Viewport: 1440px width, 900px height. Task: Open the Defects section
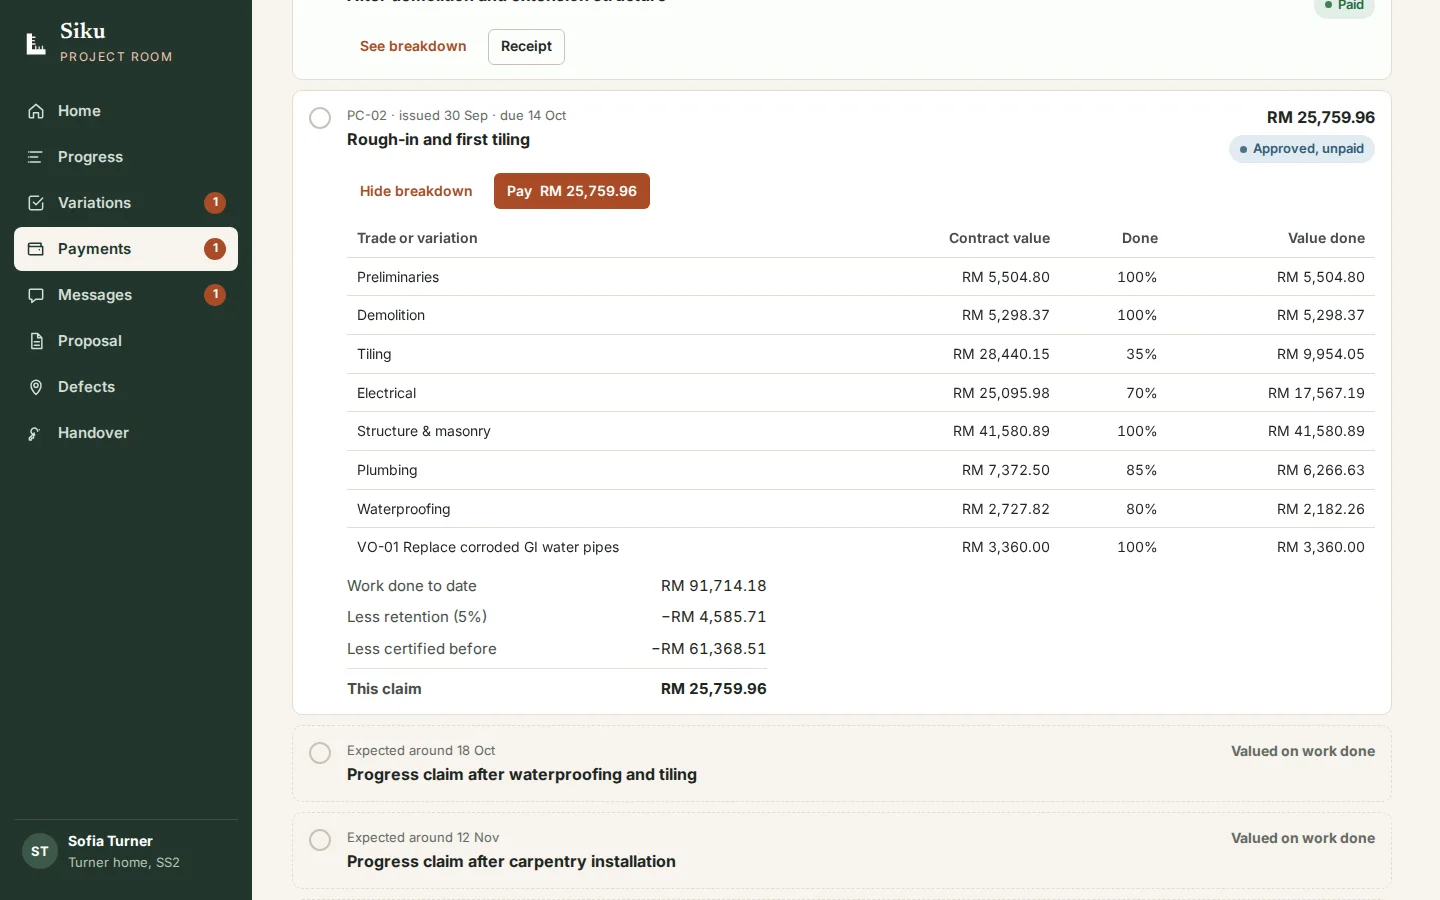(x=126, y=387)
